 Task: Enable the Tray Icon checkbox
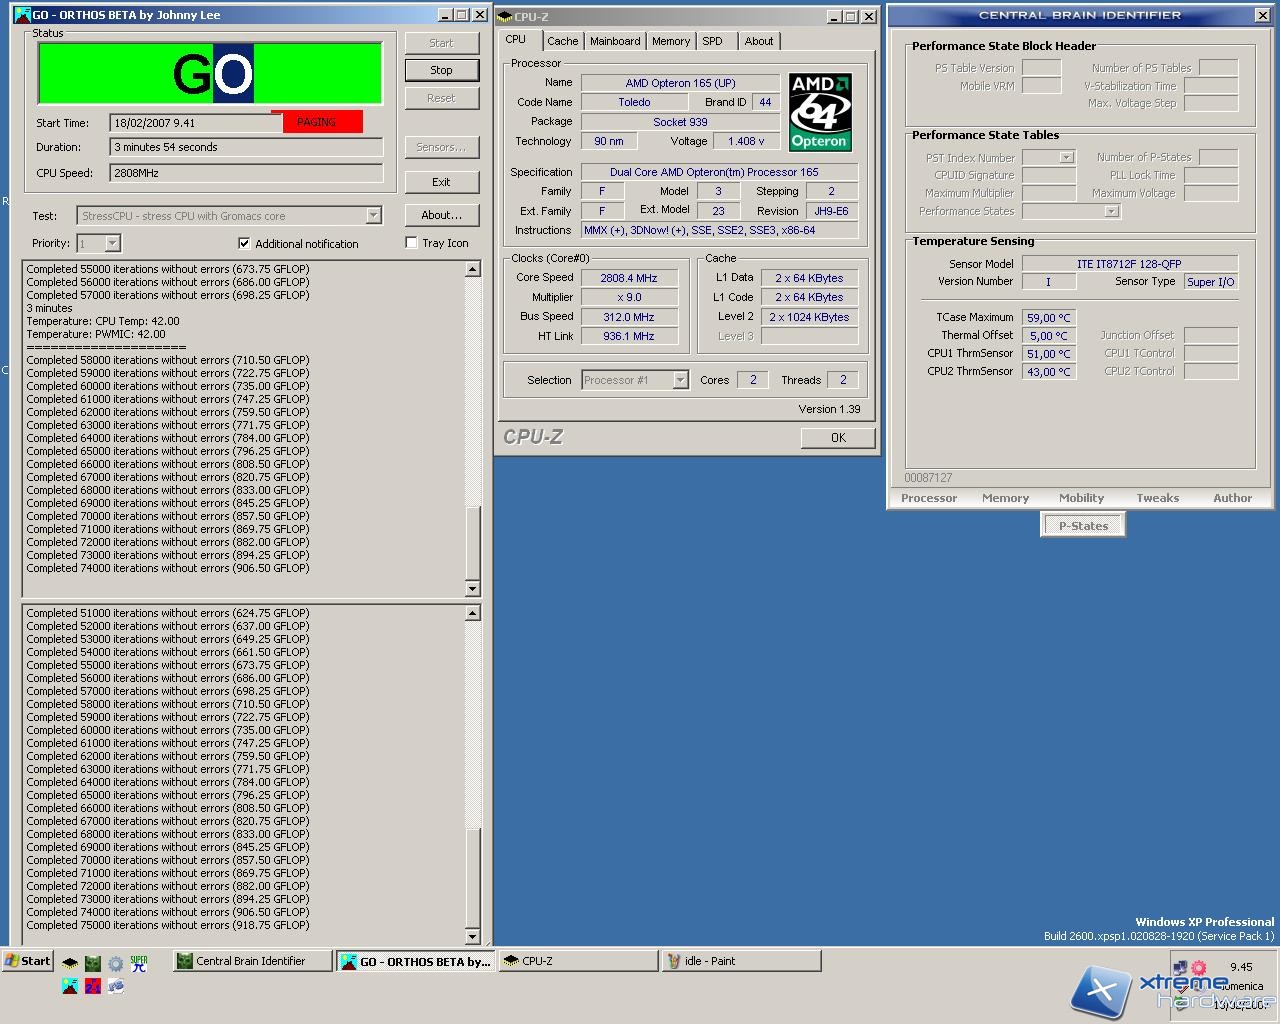point(411,243)
